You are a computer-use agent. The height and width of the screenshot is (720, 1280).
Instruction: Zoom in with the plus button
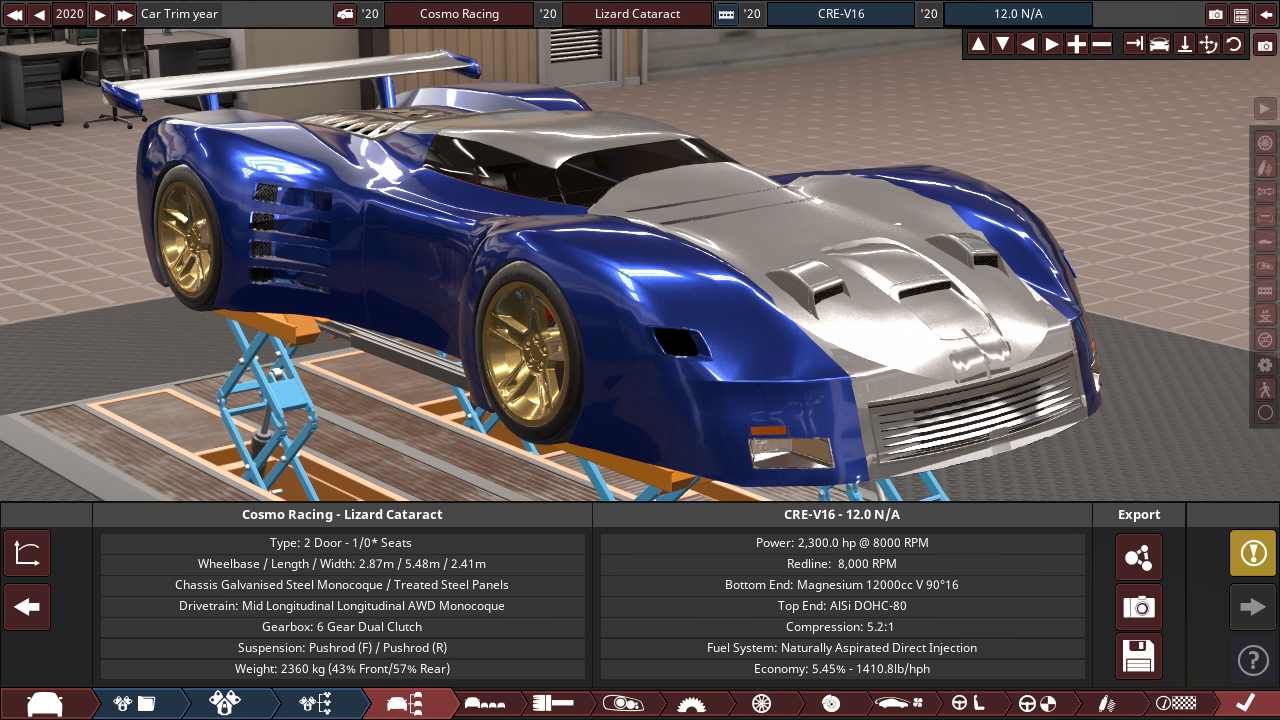[1077, 44]
